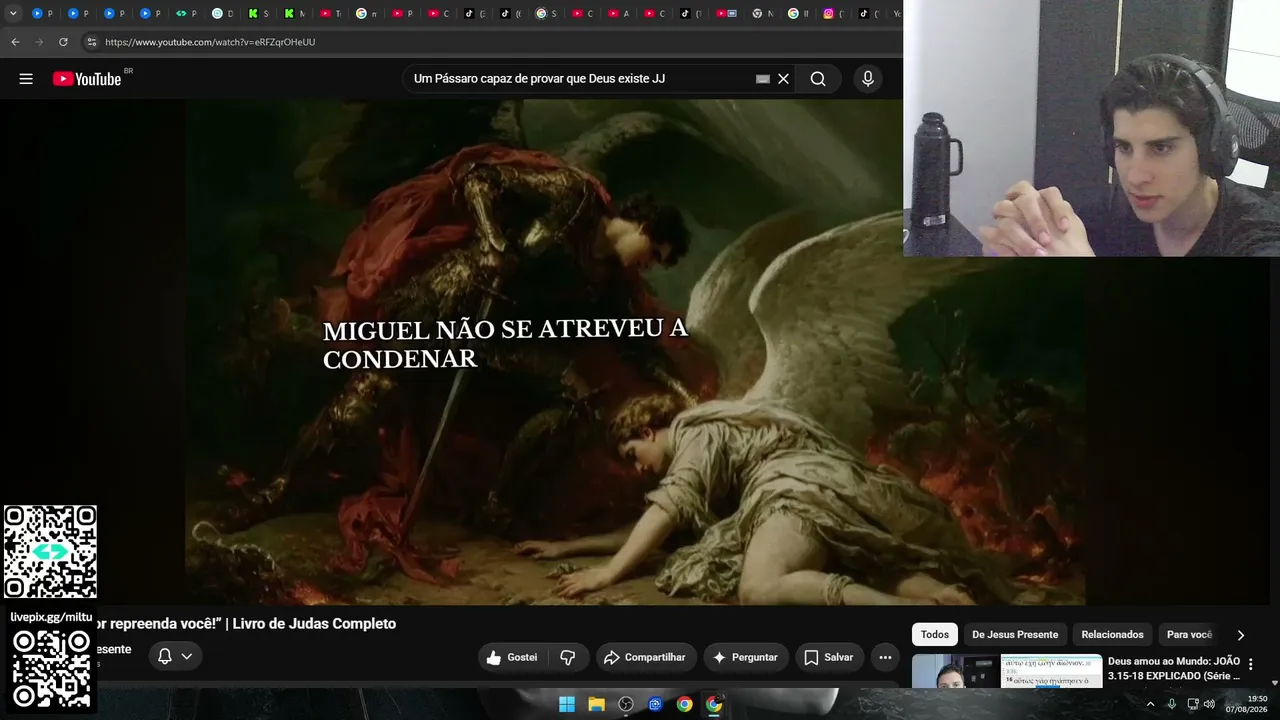Click the search box with the bird query

pyautogui.click(x=580, y=79)
